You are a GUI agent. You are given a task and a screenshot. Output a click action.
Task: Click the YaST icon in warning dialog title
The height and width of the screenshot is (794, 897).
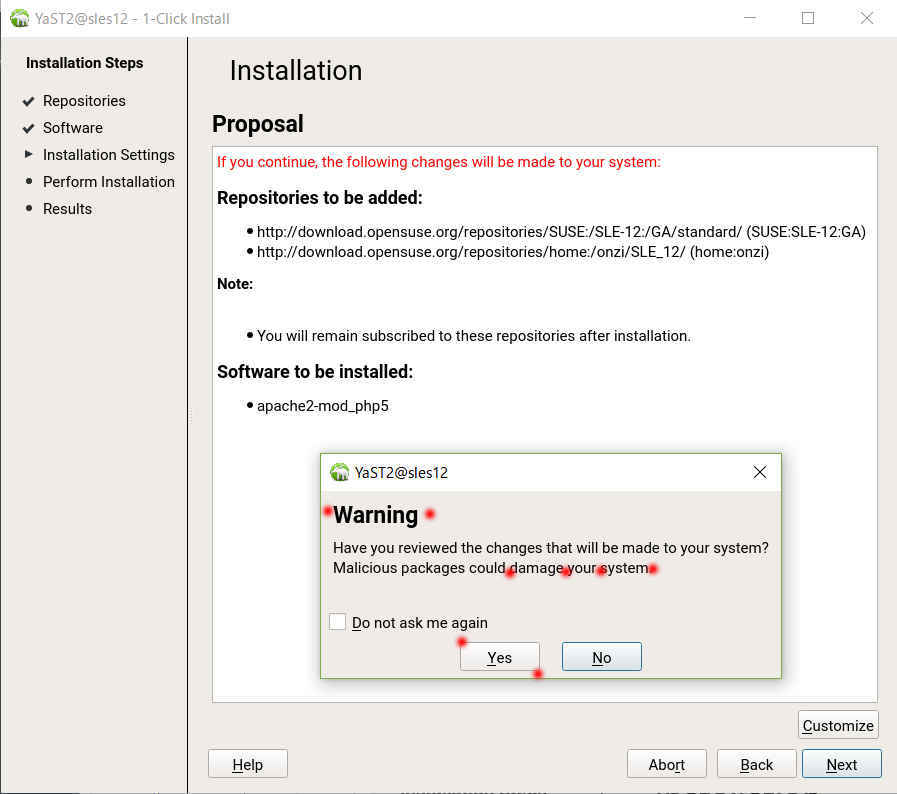pos(339,472)
